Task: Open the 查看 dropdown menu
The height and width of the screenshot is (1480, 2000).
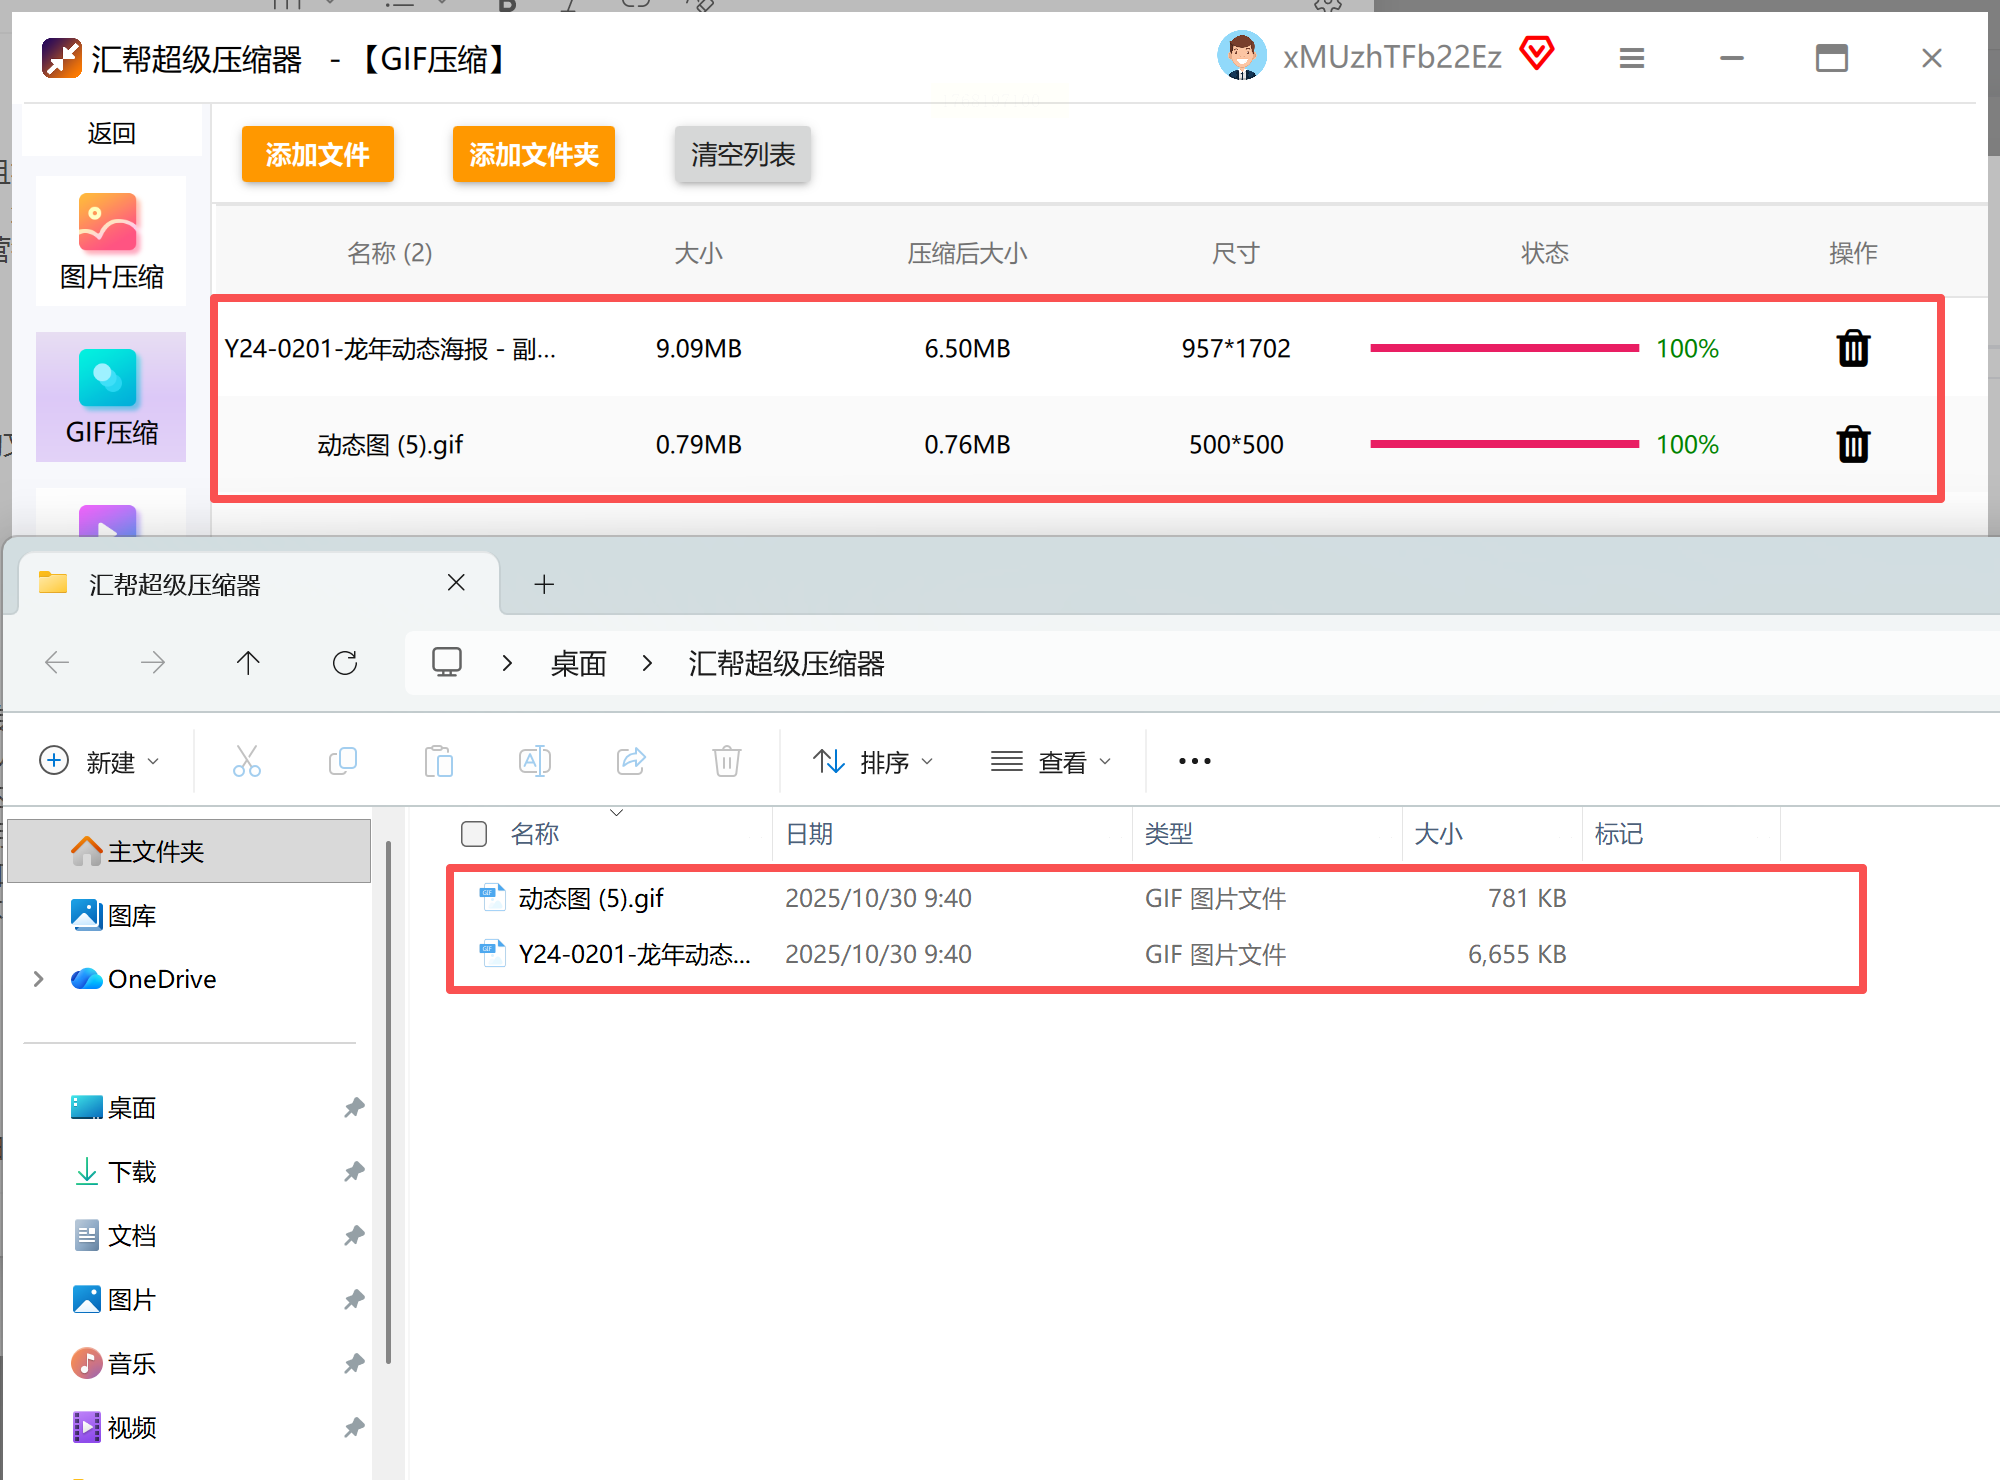Action: click(x=1051, y=762)
